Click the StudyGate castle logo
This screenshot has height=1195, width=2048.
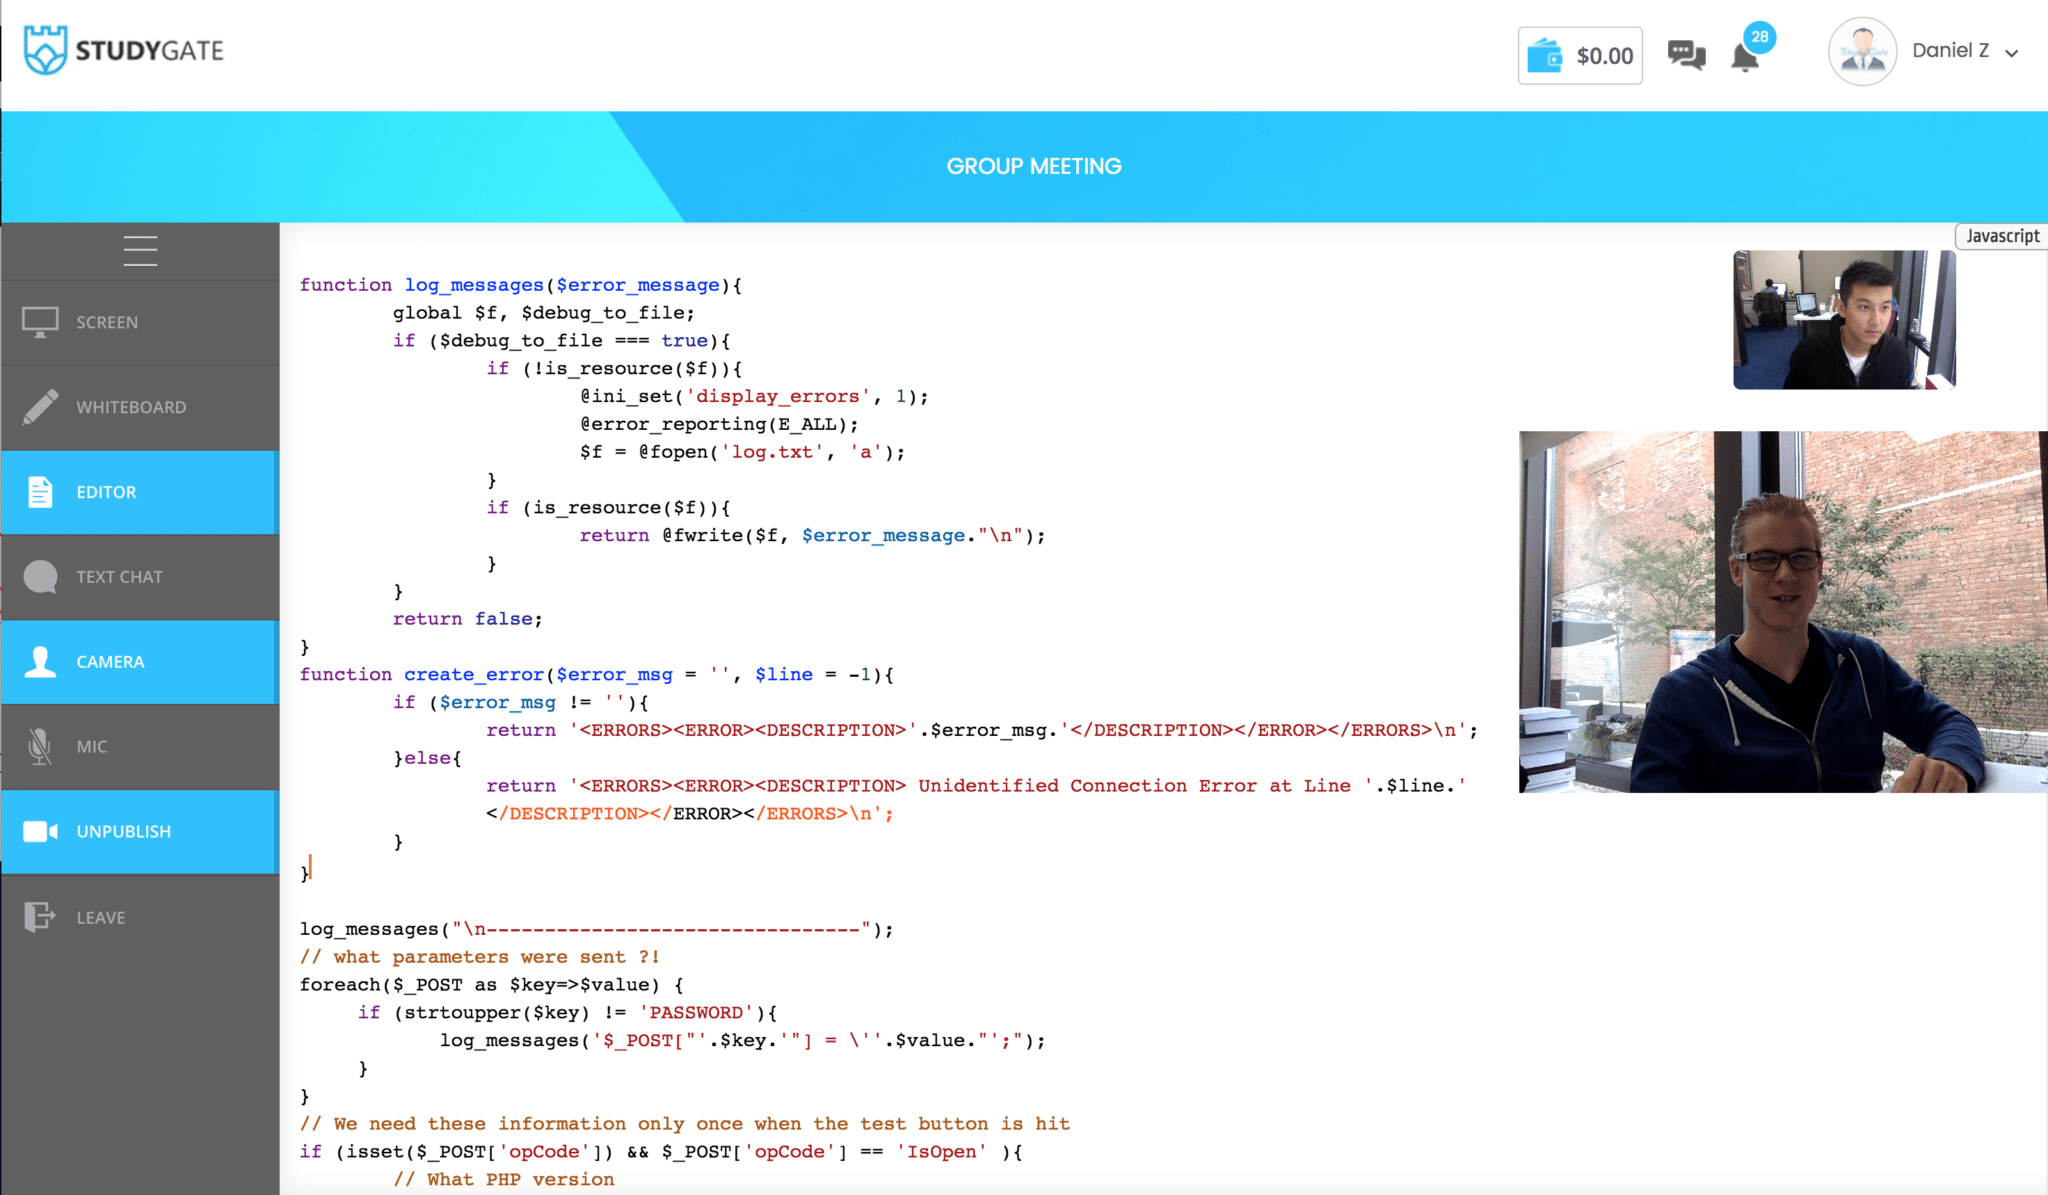(x=44, y=50)
